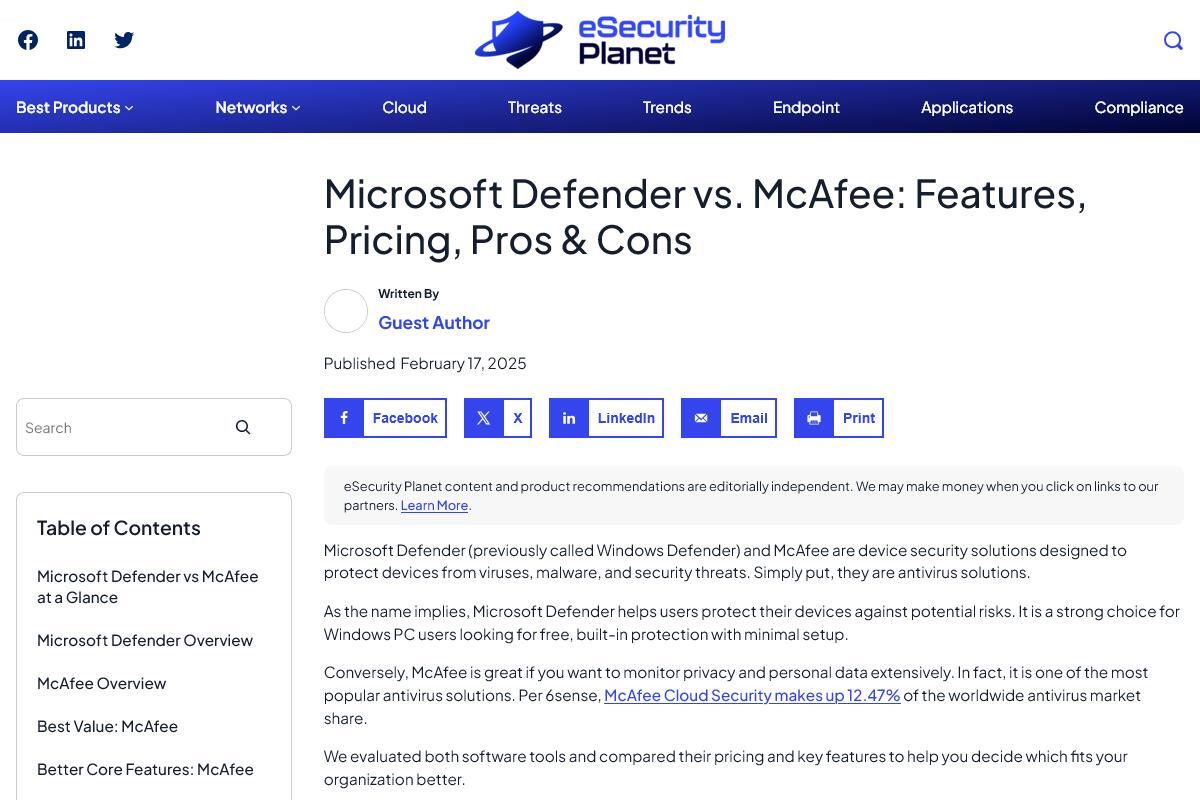Open the LinkedIn icon in the header
Viewport: 1200px width, 800px height.
pyautogui.click(x=76, y=40)
